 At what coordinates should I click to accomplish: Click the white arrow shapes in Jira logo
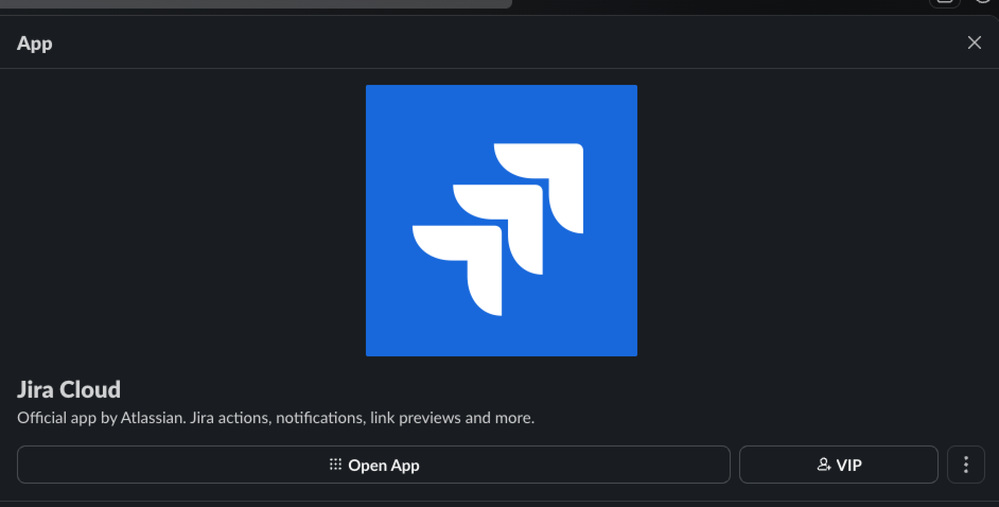498,229
